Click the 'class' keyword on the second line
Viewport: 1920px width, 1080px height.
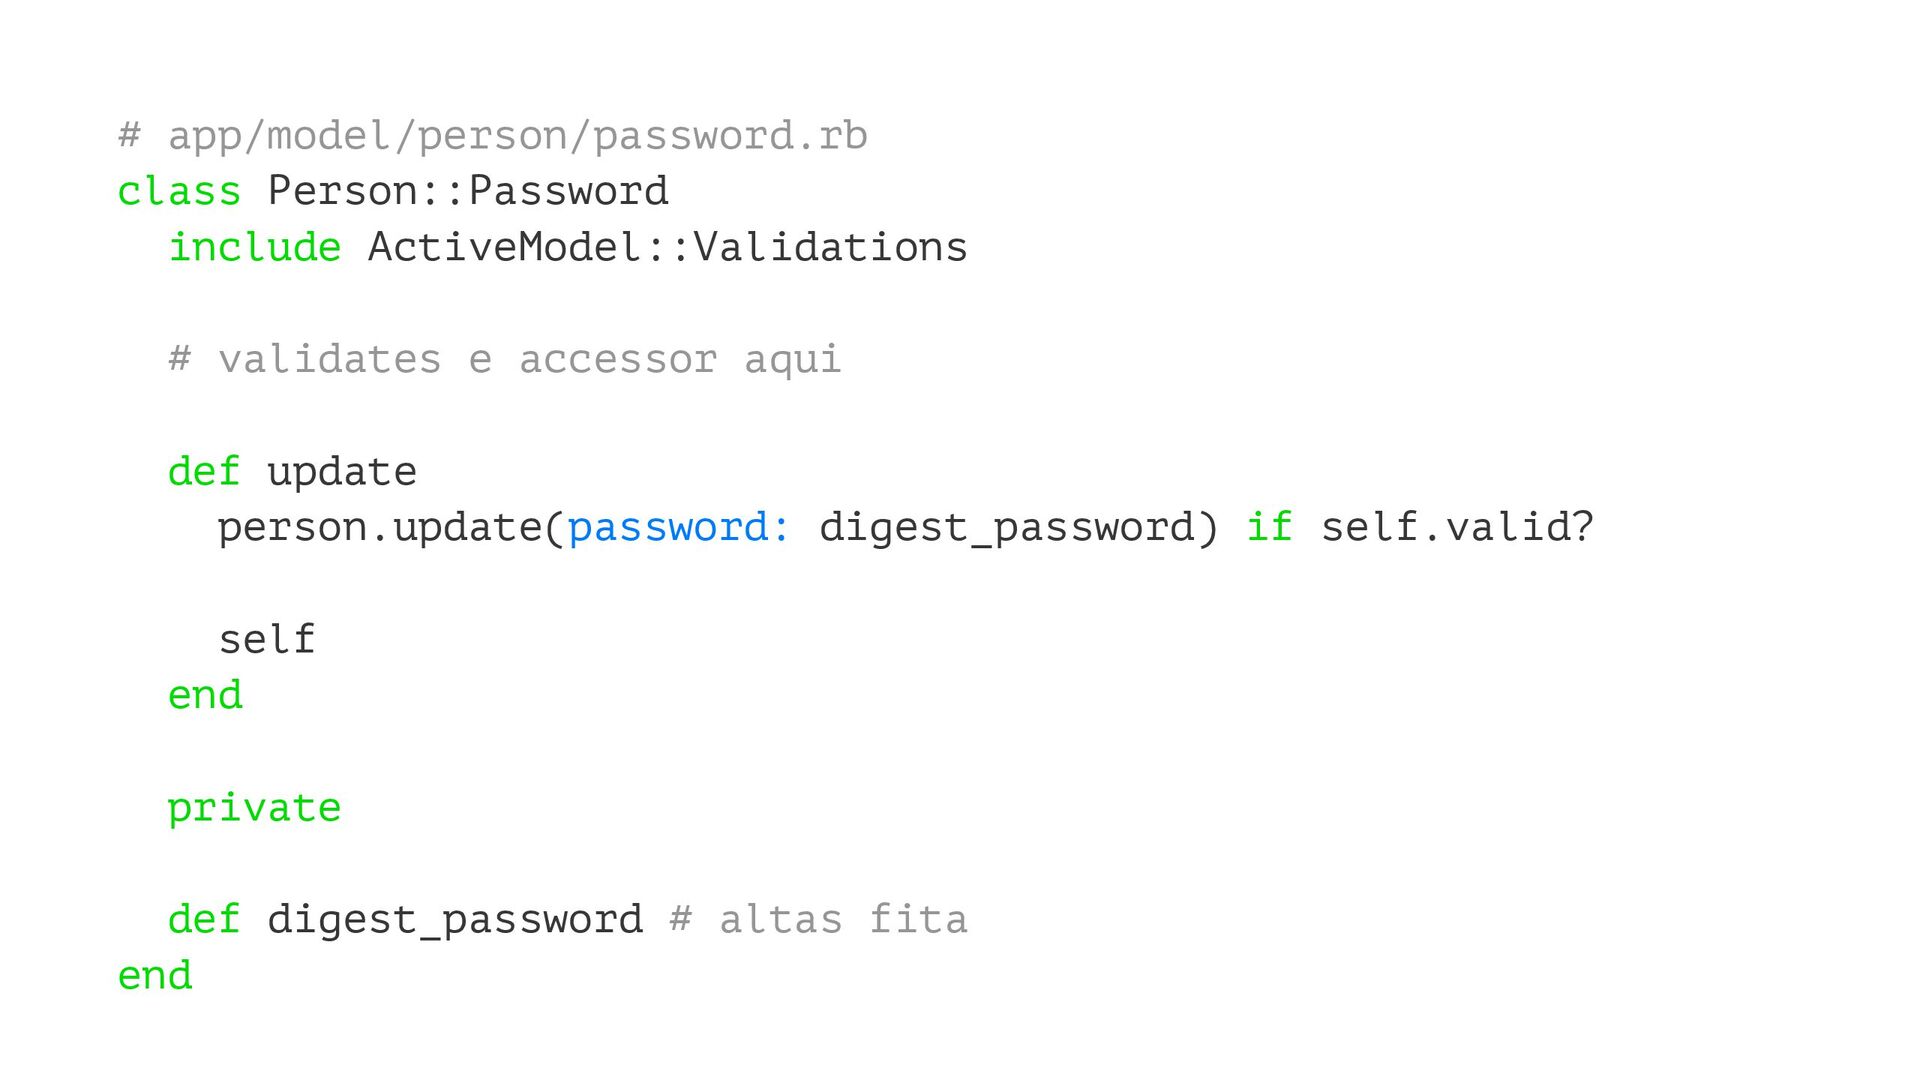tap(179, 191)
